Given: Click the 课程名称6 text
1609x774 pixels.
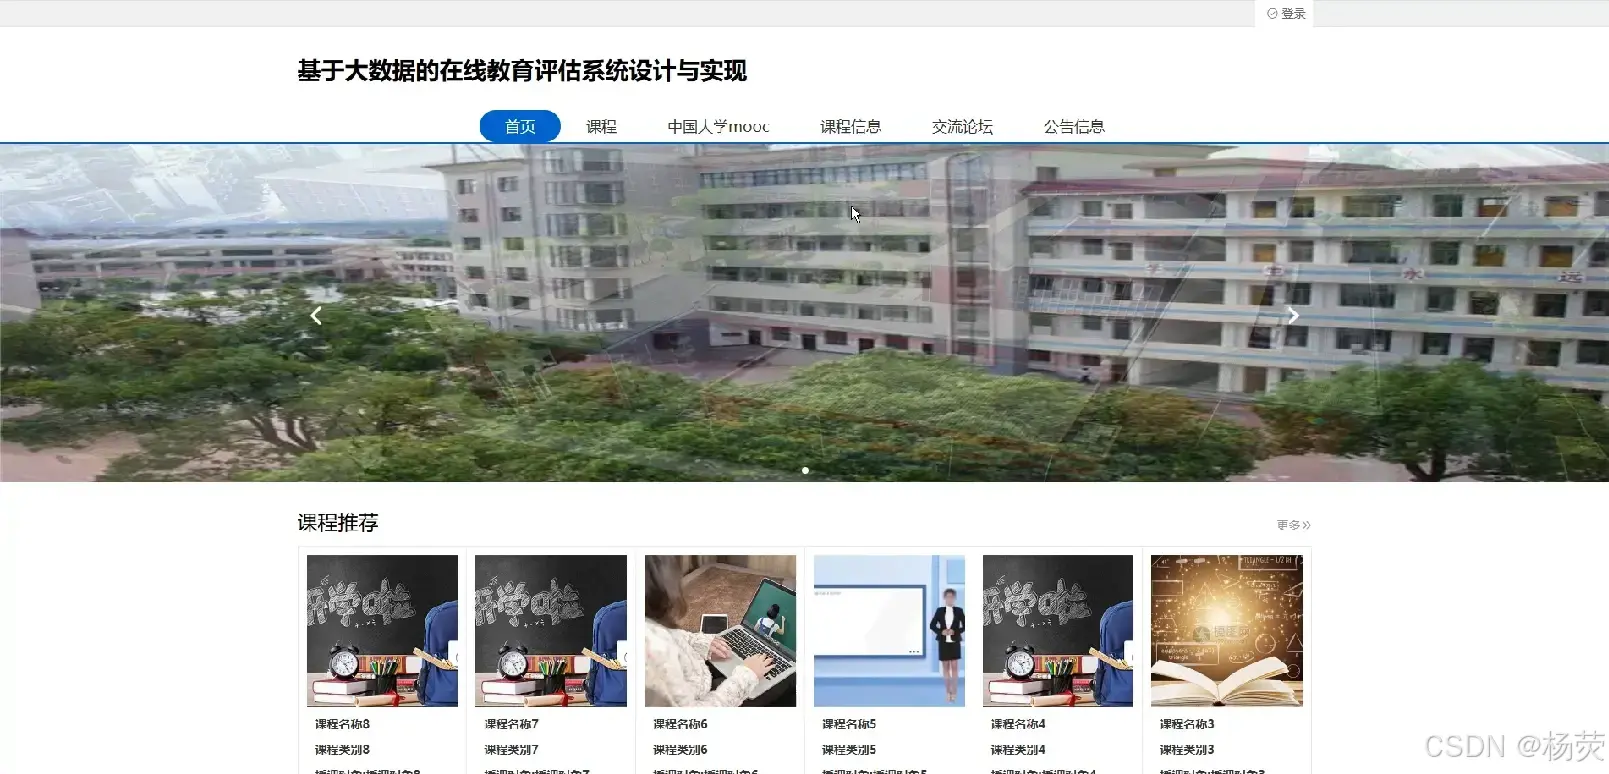Looking at the screenshot, I should click(680, 724).
